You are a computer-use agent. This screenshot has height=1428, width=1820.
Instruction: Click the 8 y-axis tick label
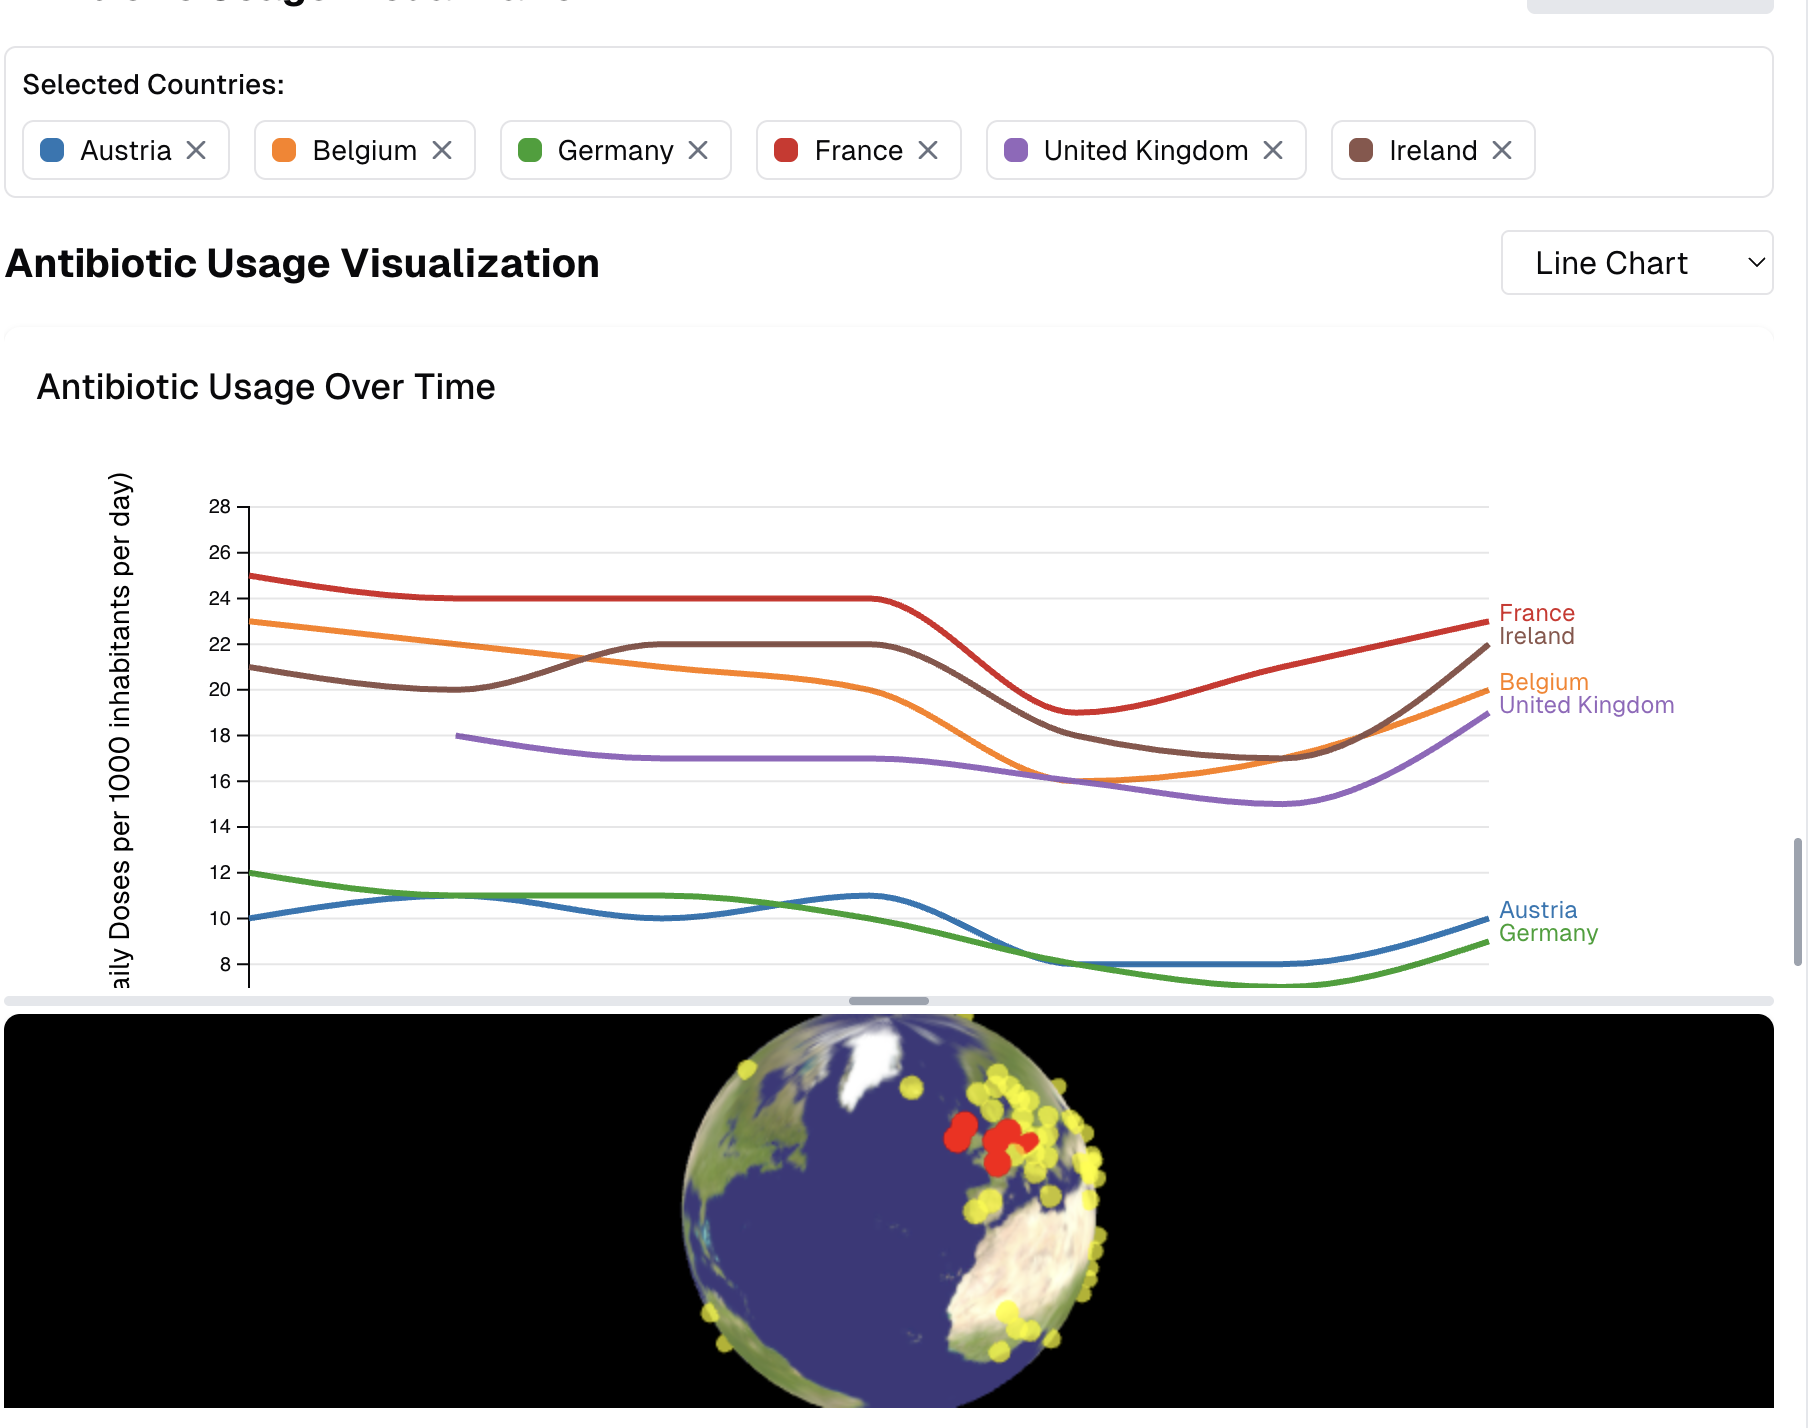226,964
